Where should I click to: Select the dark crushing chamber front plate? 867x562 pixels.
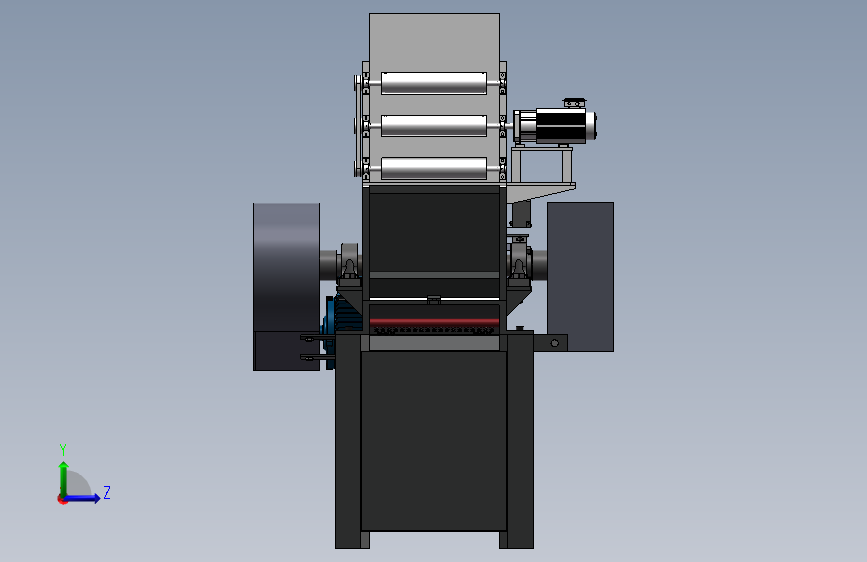434,232
